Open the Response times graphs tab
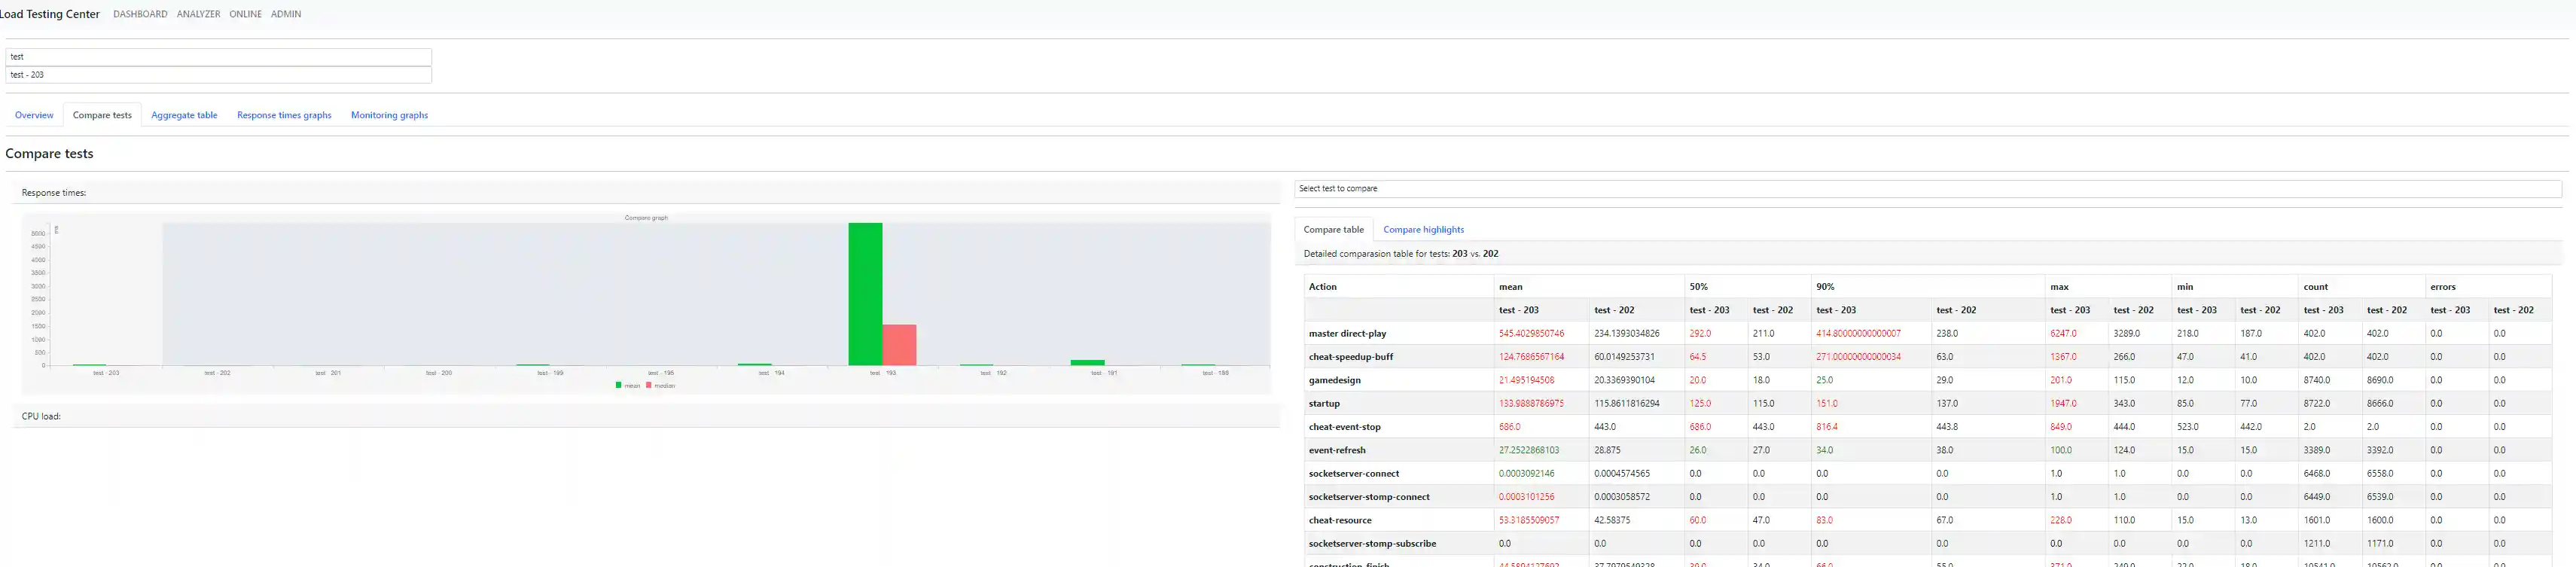Viewport: 2576px width, 567px height. pos(284,115)
